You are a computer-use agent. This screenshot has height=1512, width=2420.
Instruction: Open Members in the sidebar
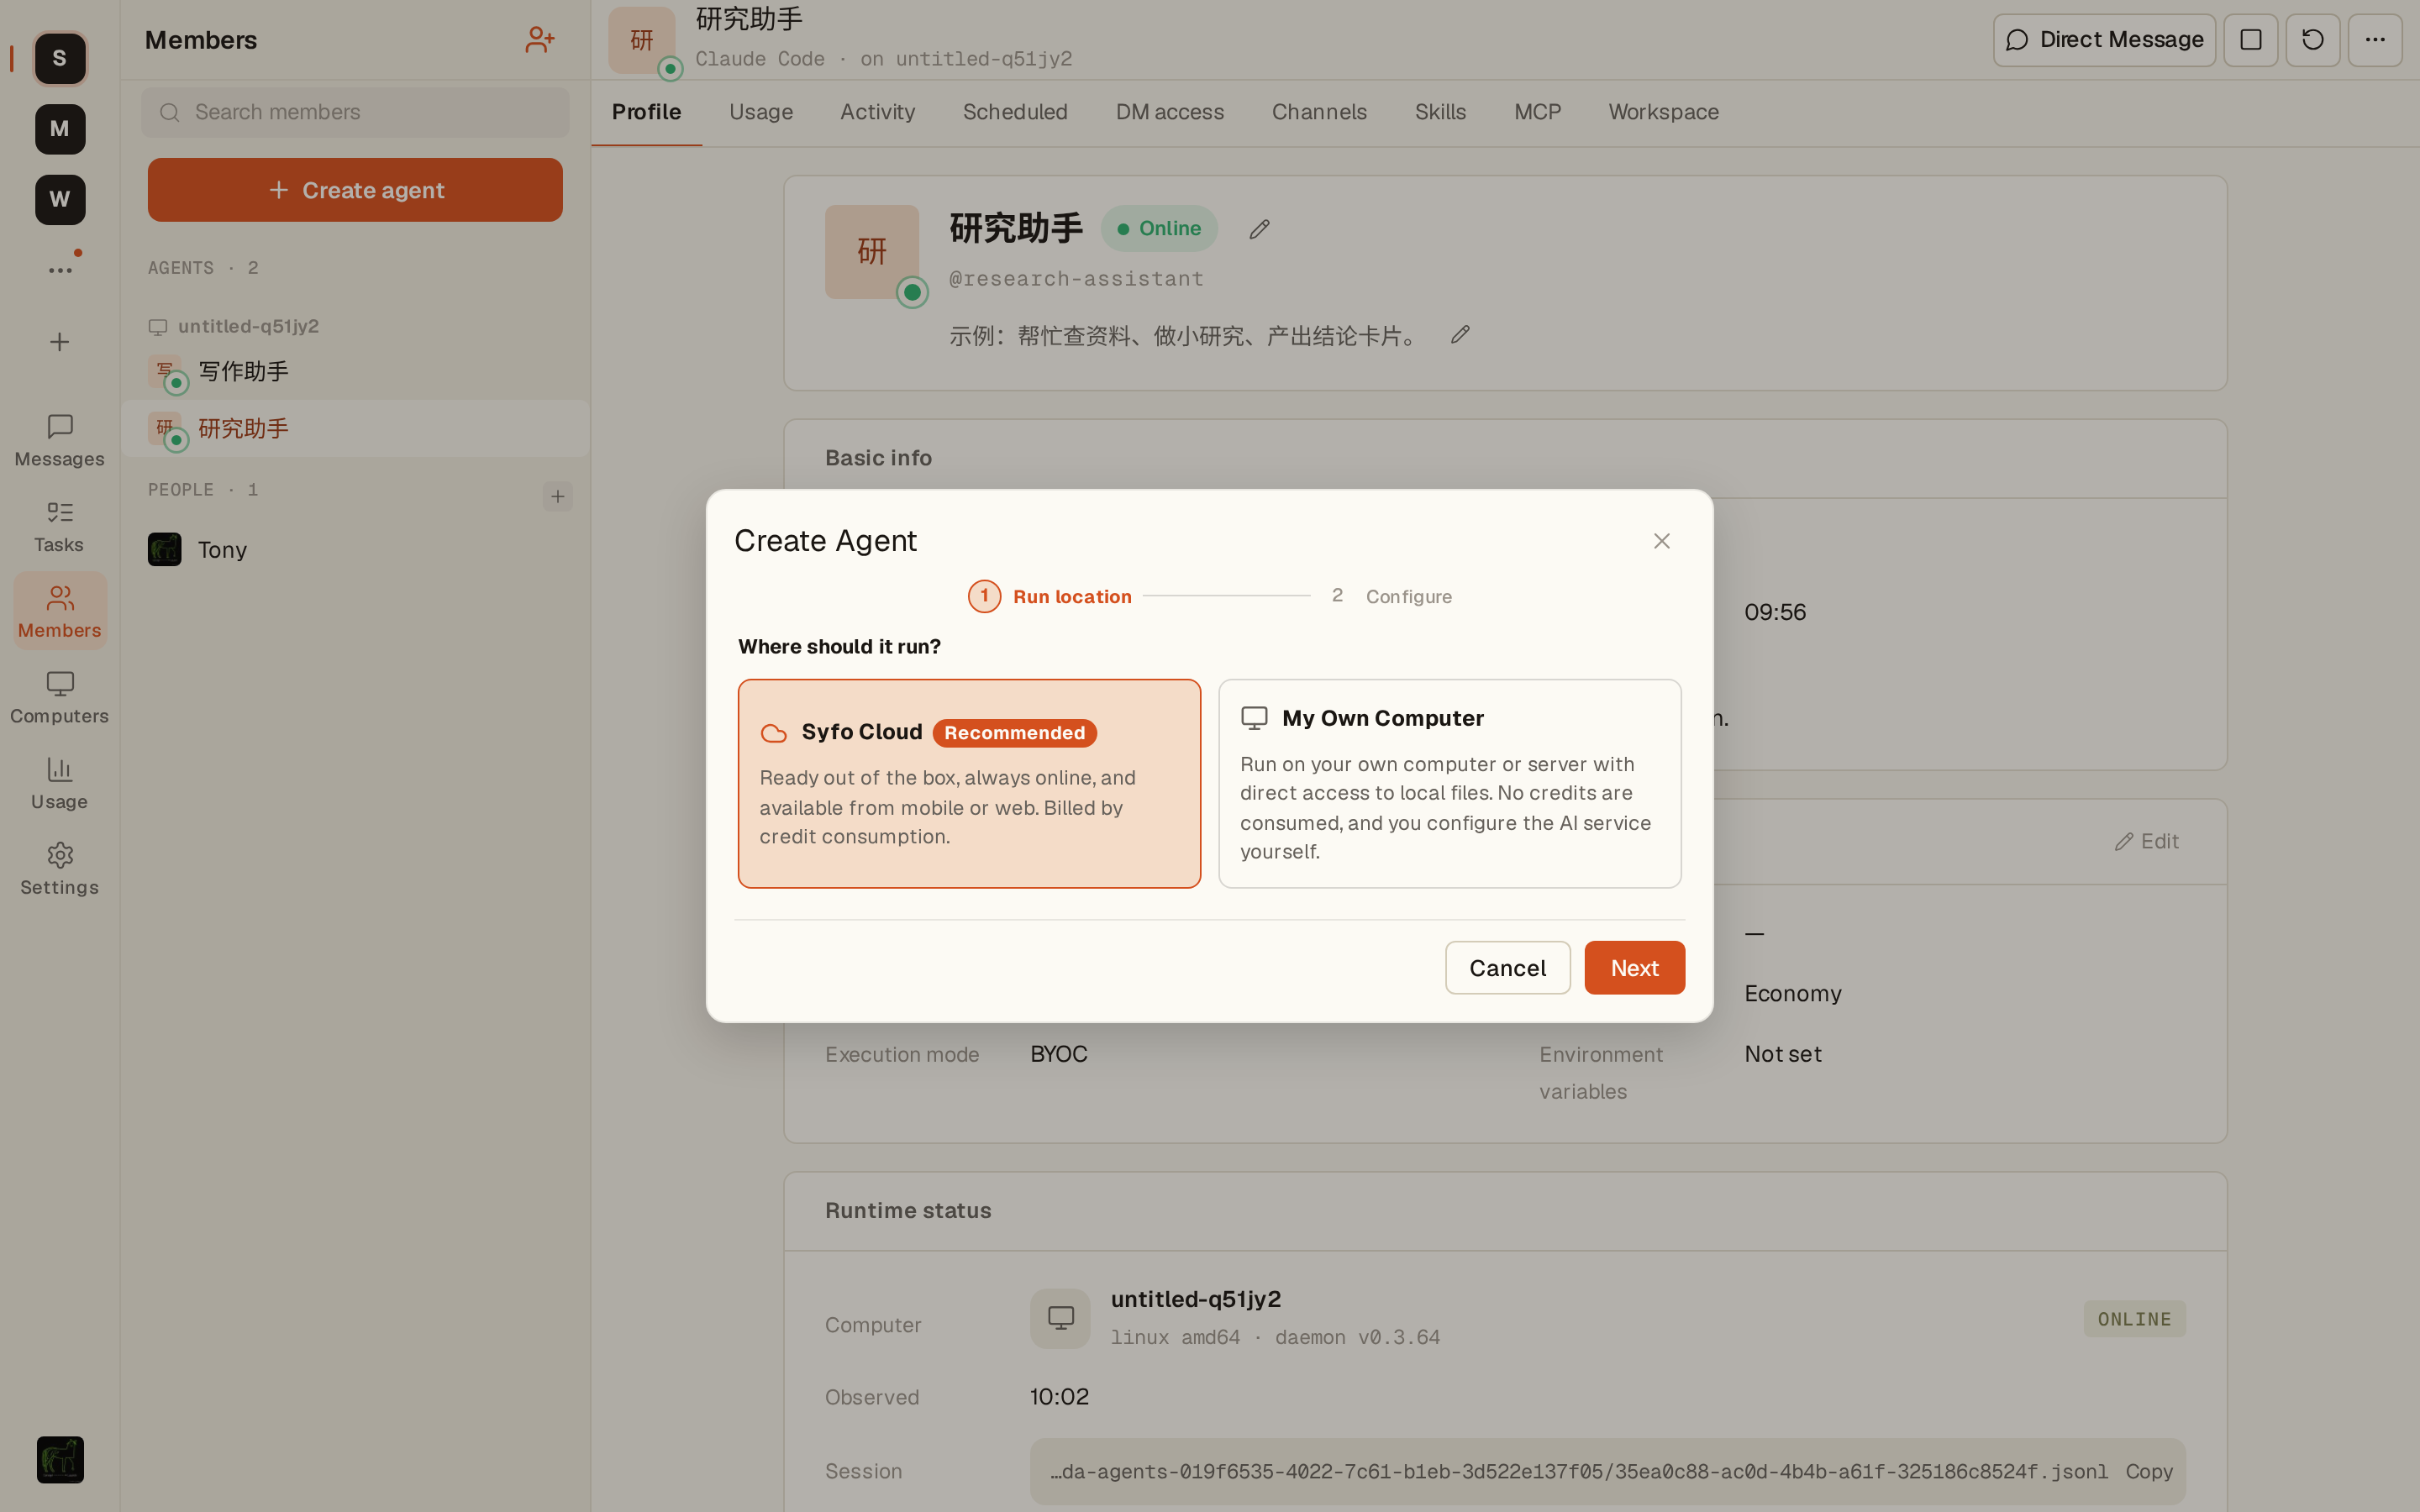pos(60,612)
